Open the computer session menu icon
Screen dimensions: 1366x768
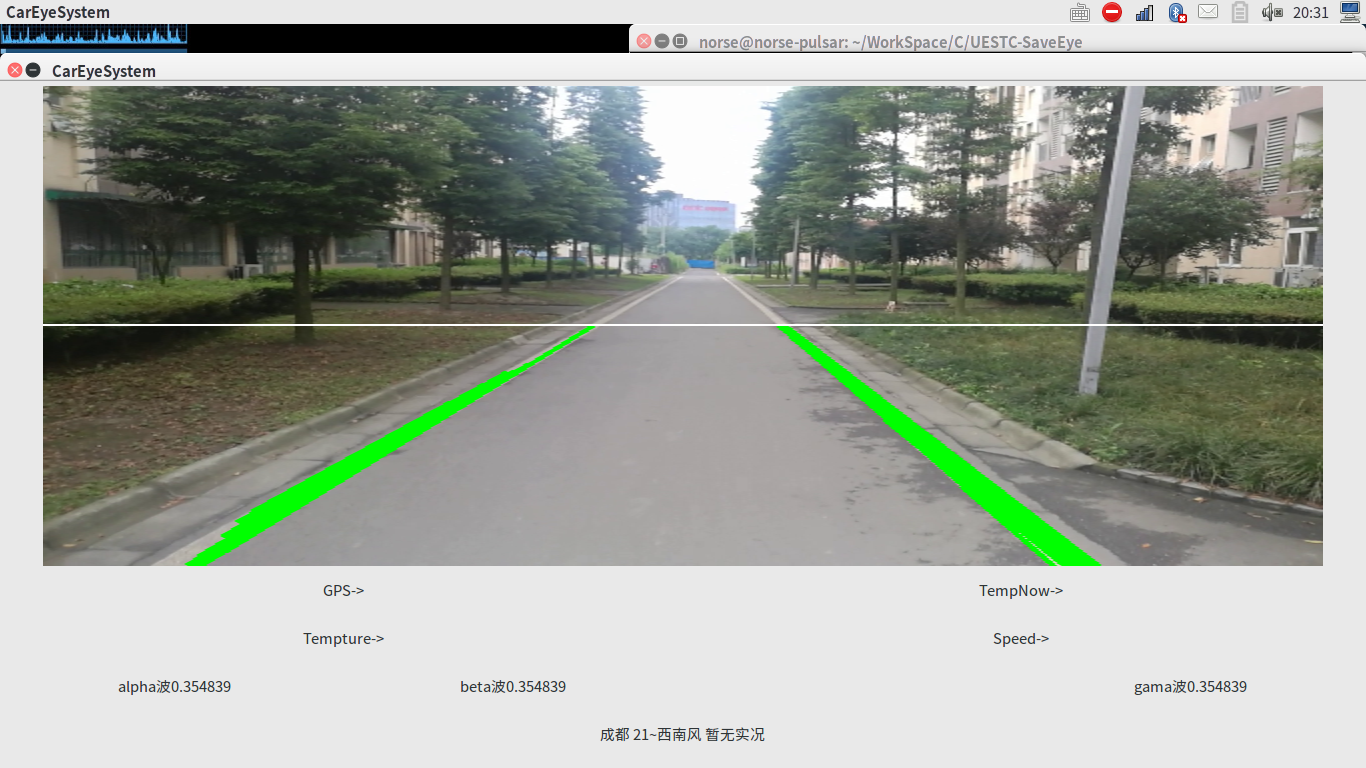(1350, 12)
